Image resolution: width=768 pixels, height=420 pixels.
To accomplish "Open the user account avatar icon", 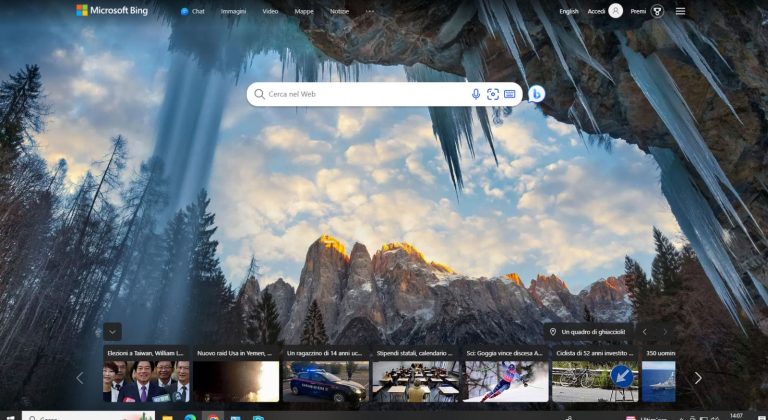I will tap(615, 11).
